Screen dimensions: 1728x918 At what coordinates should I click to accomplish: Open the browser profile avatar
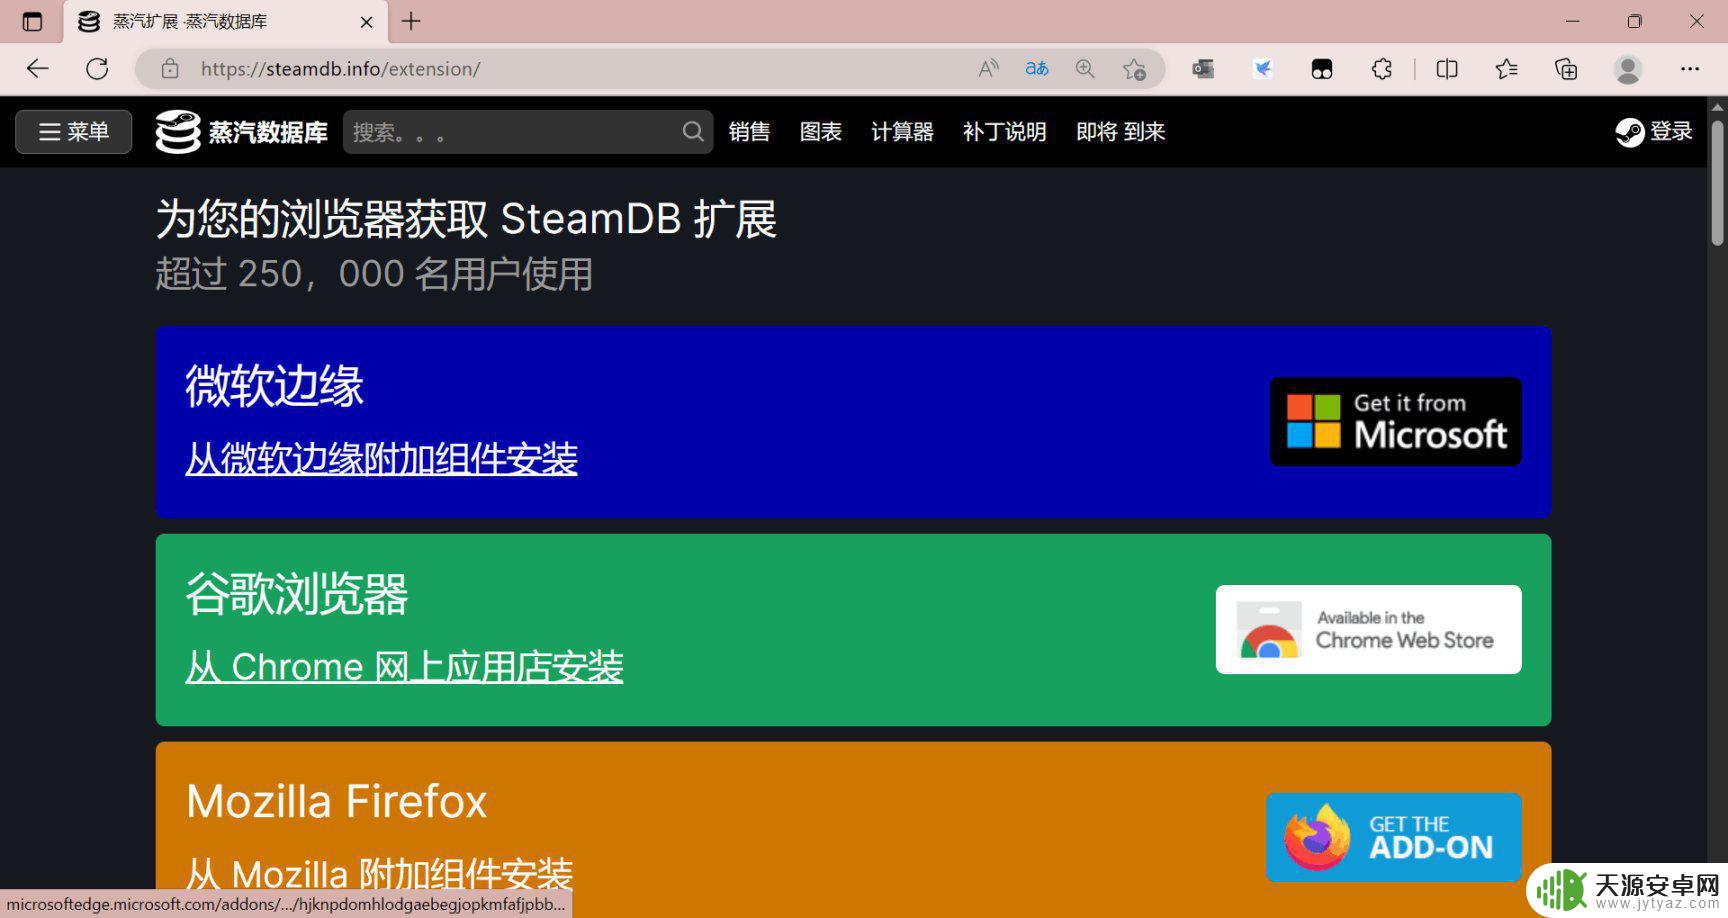click(x=1628, y=69)
